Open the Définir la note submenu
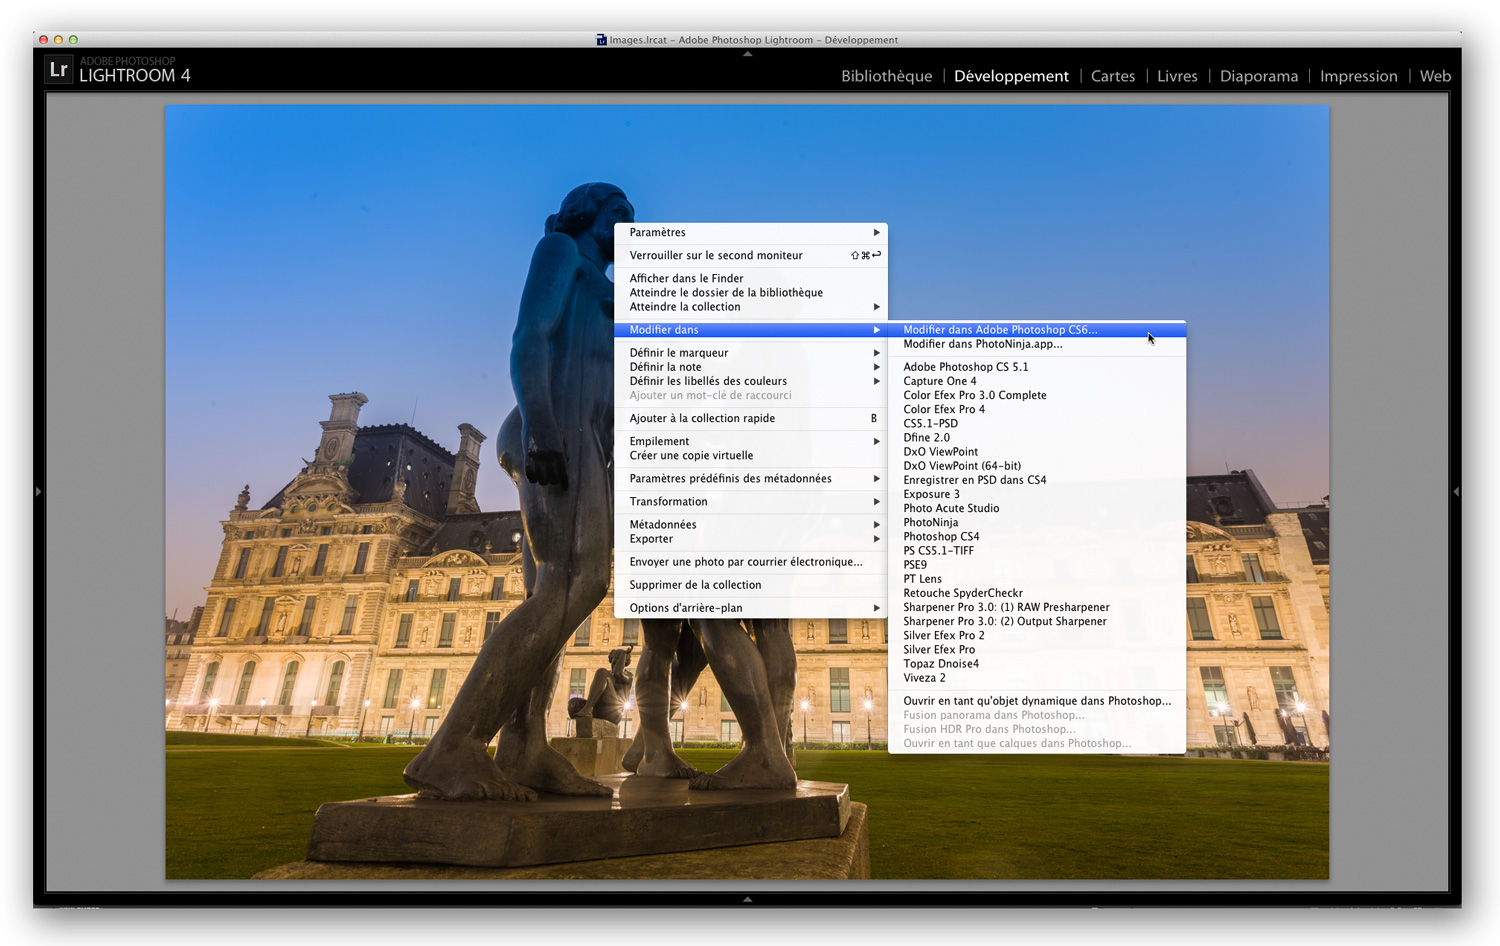This screenshot has width=1500, height=946. click(x=751, y=366)
